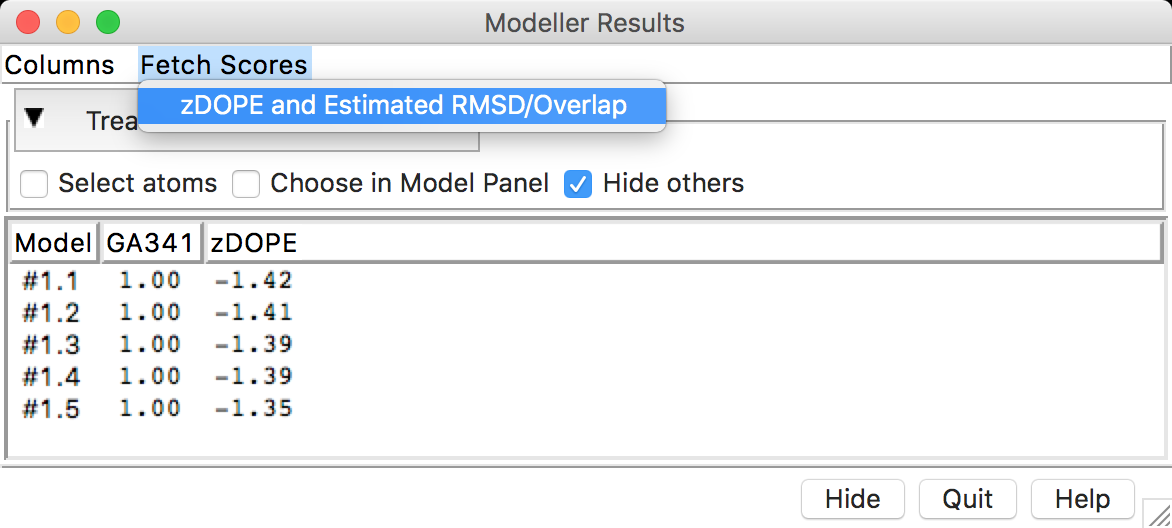
Task: Click the green zoom window button
Action: point(108,22)
